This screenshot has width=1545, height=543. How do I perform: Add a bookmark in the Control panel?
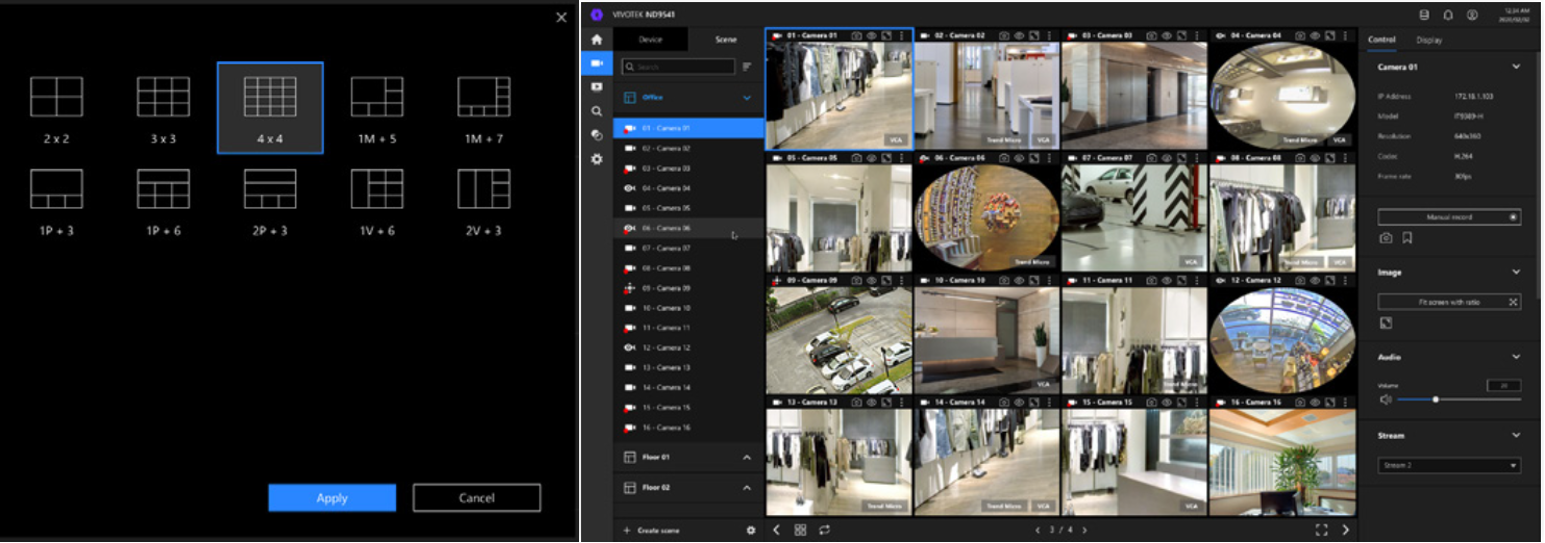[x=1407, y=238]
